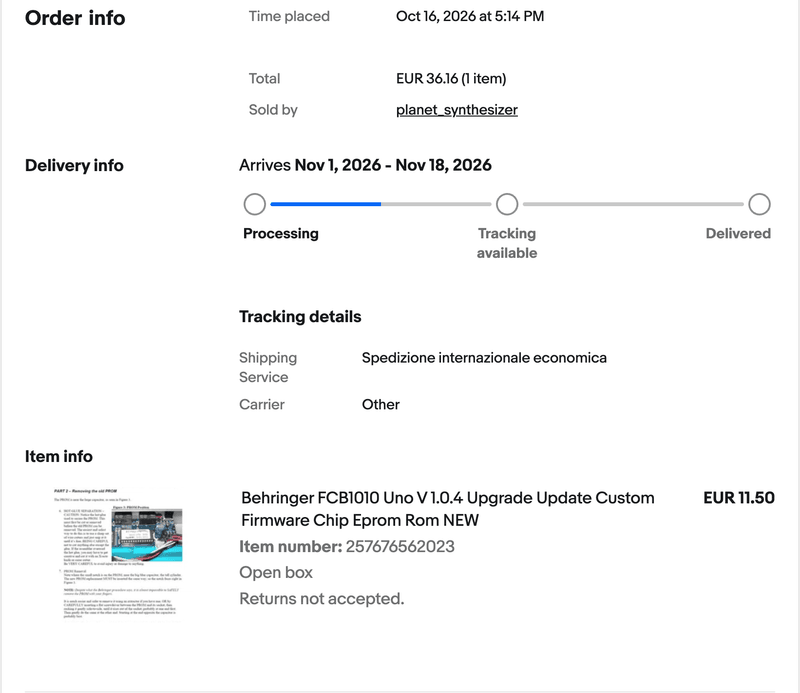Click the Returns not accepted text

(x=321, y=599)
